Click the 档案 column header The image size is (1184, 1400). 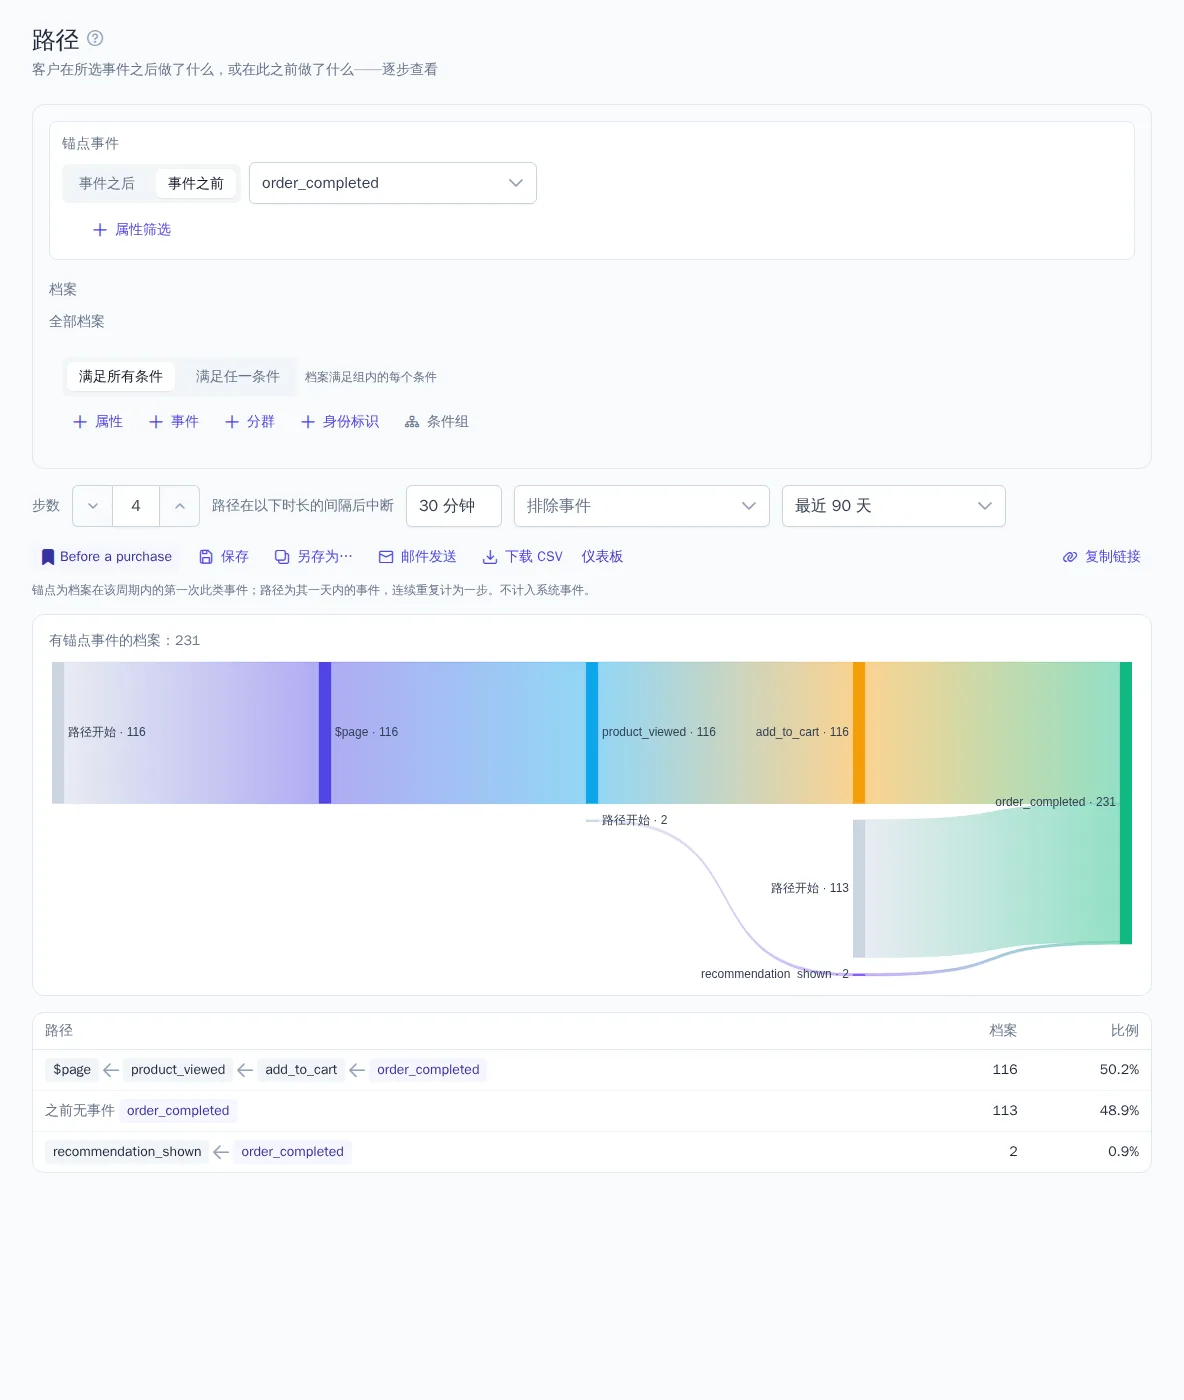pyautogui.click(x=1003, y=1031)
